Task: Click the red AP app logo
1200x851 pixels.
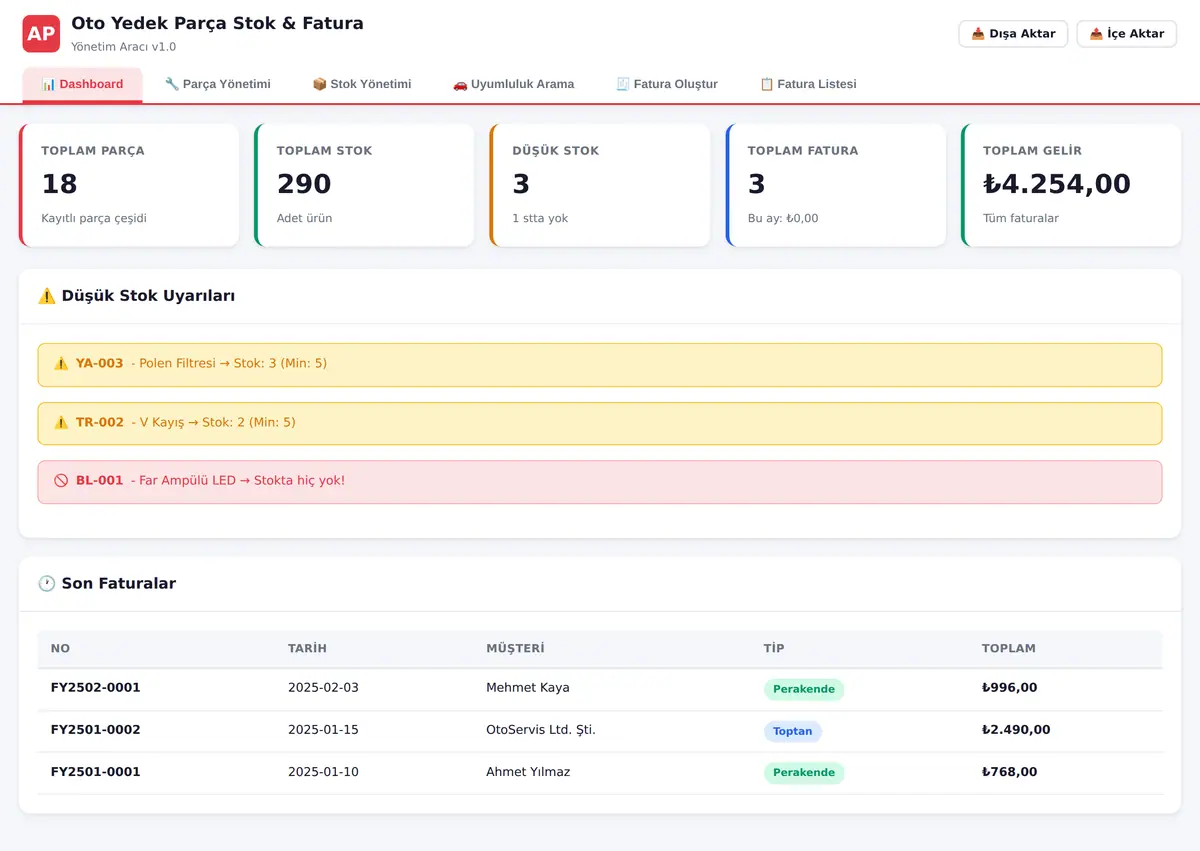Action: click(41, 33)
